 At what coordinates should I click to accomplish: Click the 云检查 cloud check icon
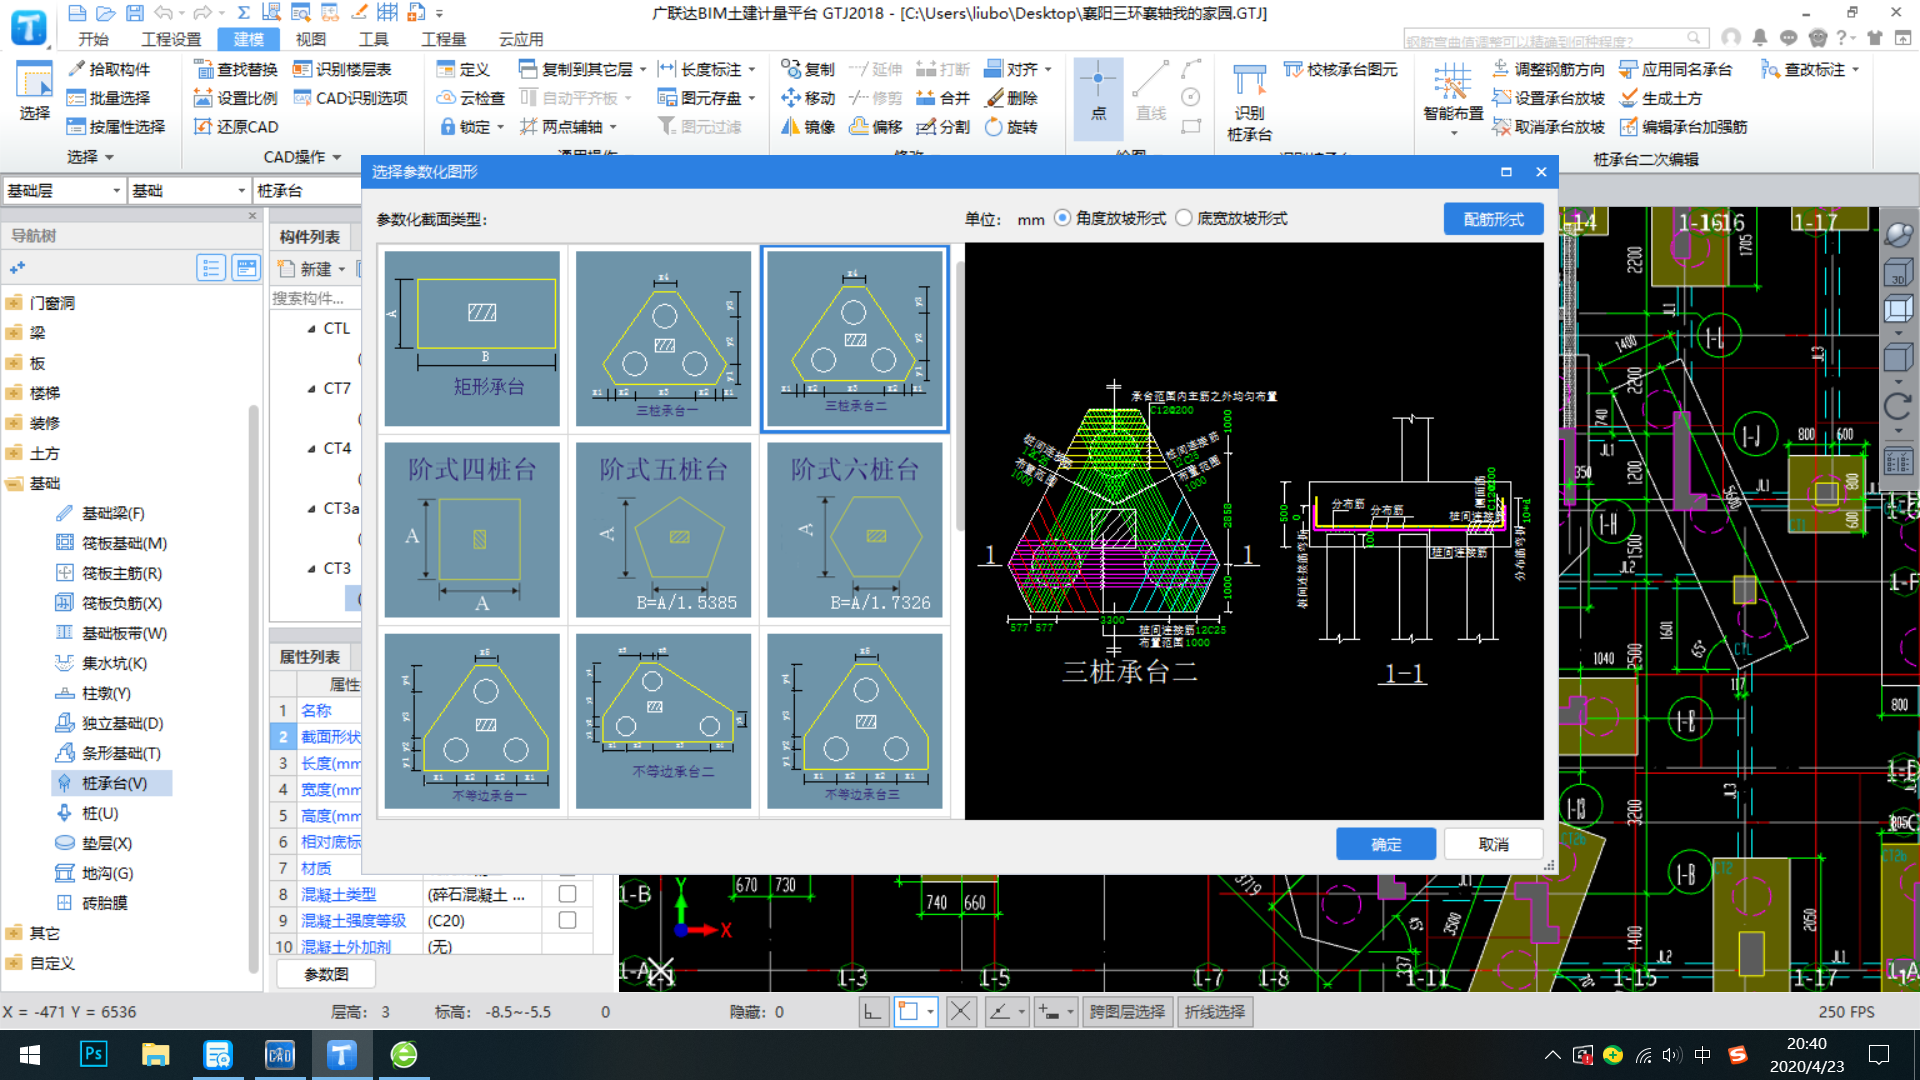pos(470,98)
